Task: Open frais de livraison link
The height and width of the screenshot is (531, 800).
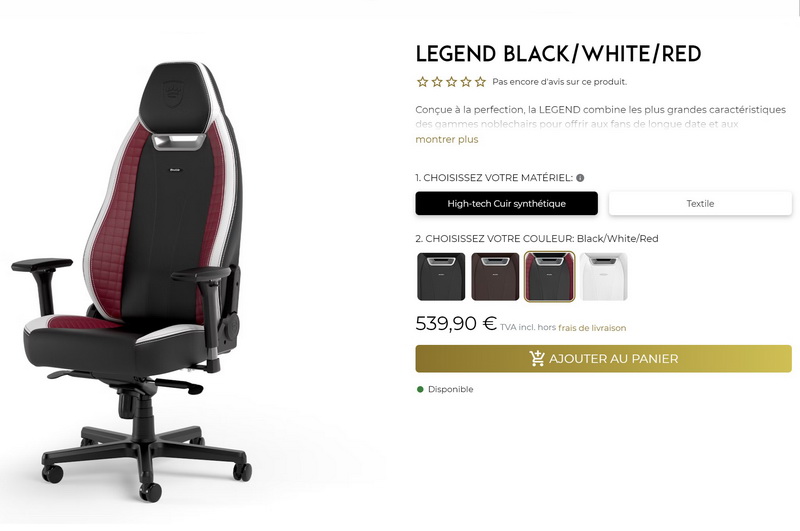Action: click(592, 328)
